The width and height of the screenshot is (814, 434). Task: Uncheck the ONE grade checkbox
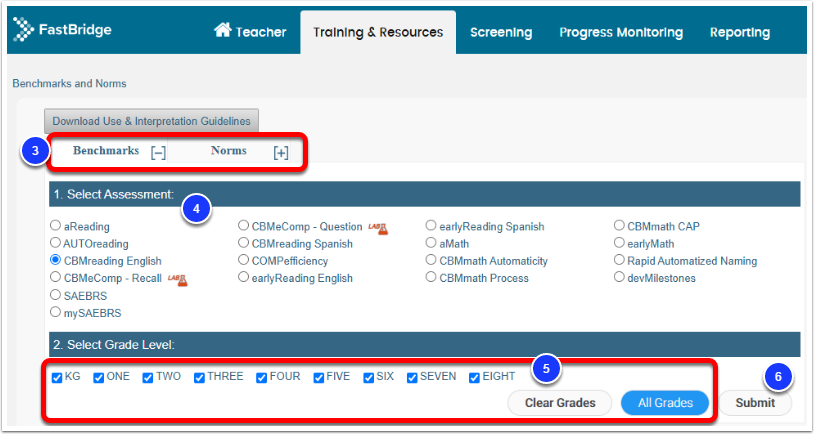coord(99,378)
